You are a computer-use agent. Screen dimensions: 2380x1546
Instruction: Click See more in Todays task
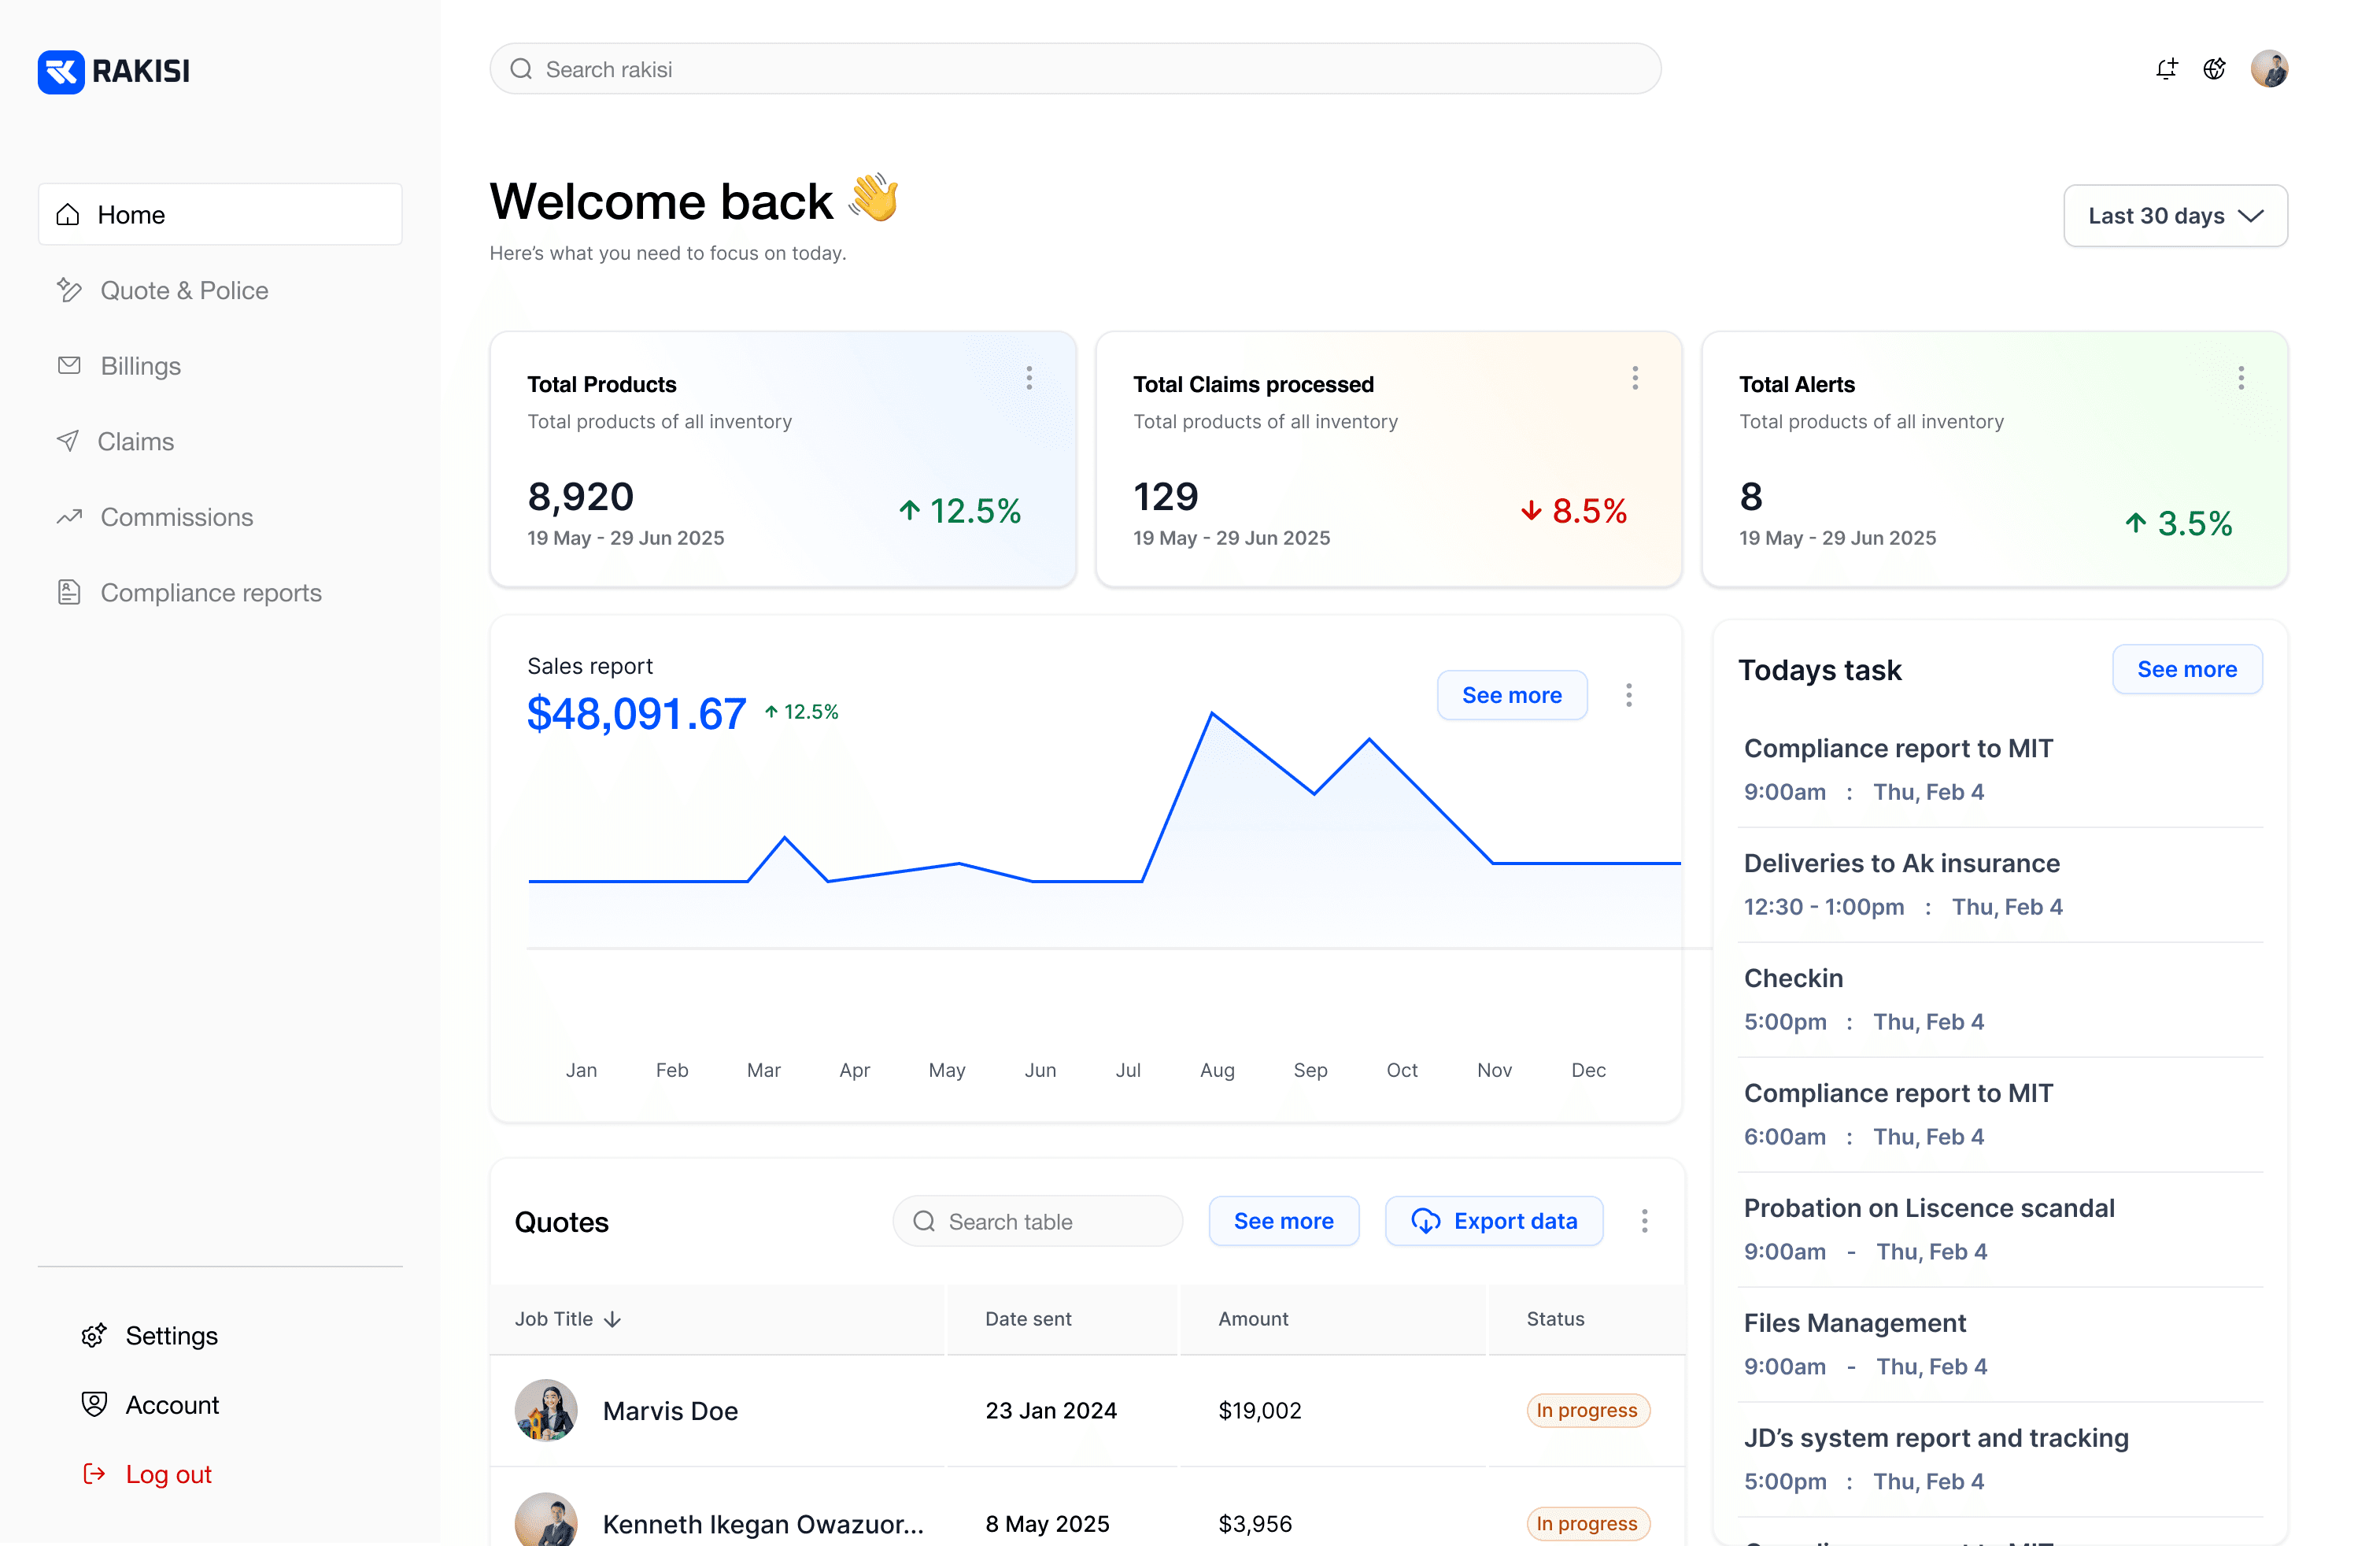2186,669
